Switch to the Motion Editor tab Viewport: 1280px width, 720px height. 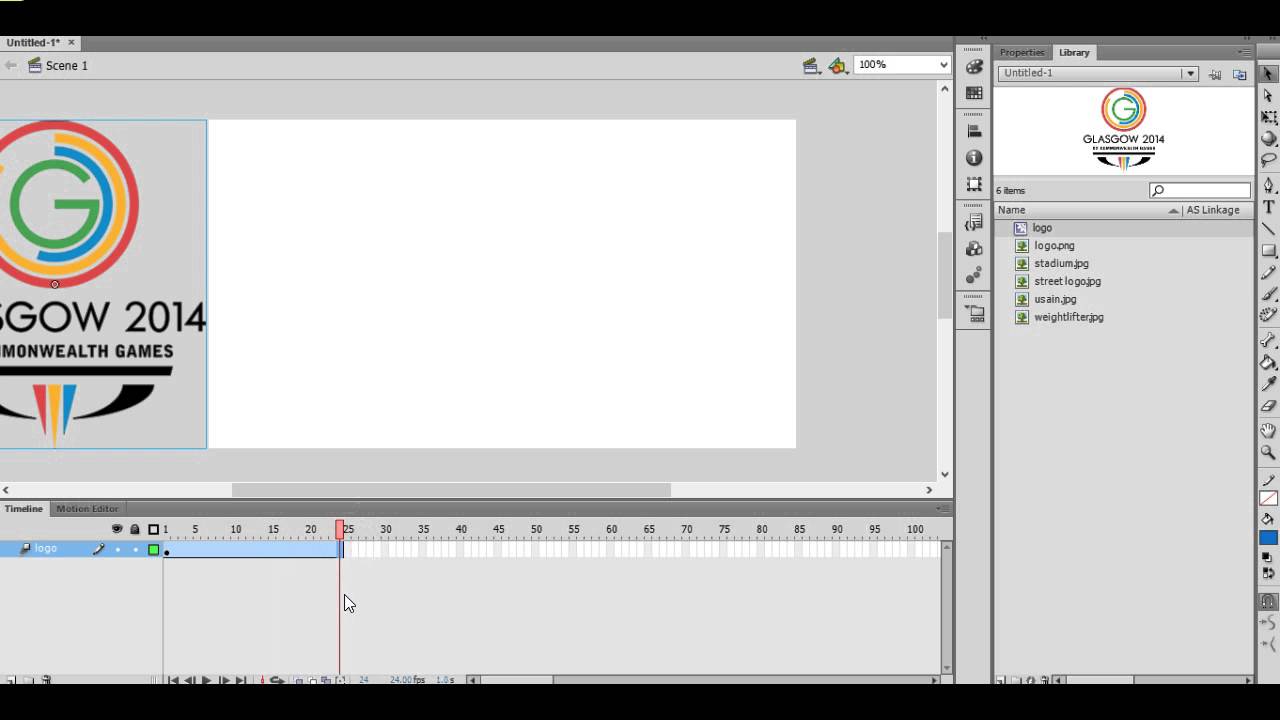[x=87, y=508]
